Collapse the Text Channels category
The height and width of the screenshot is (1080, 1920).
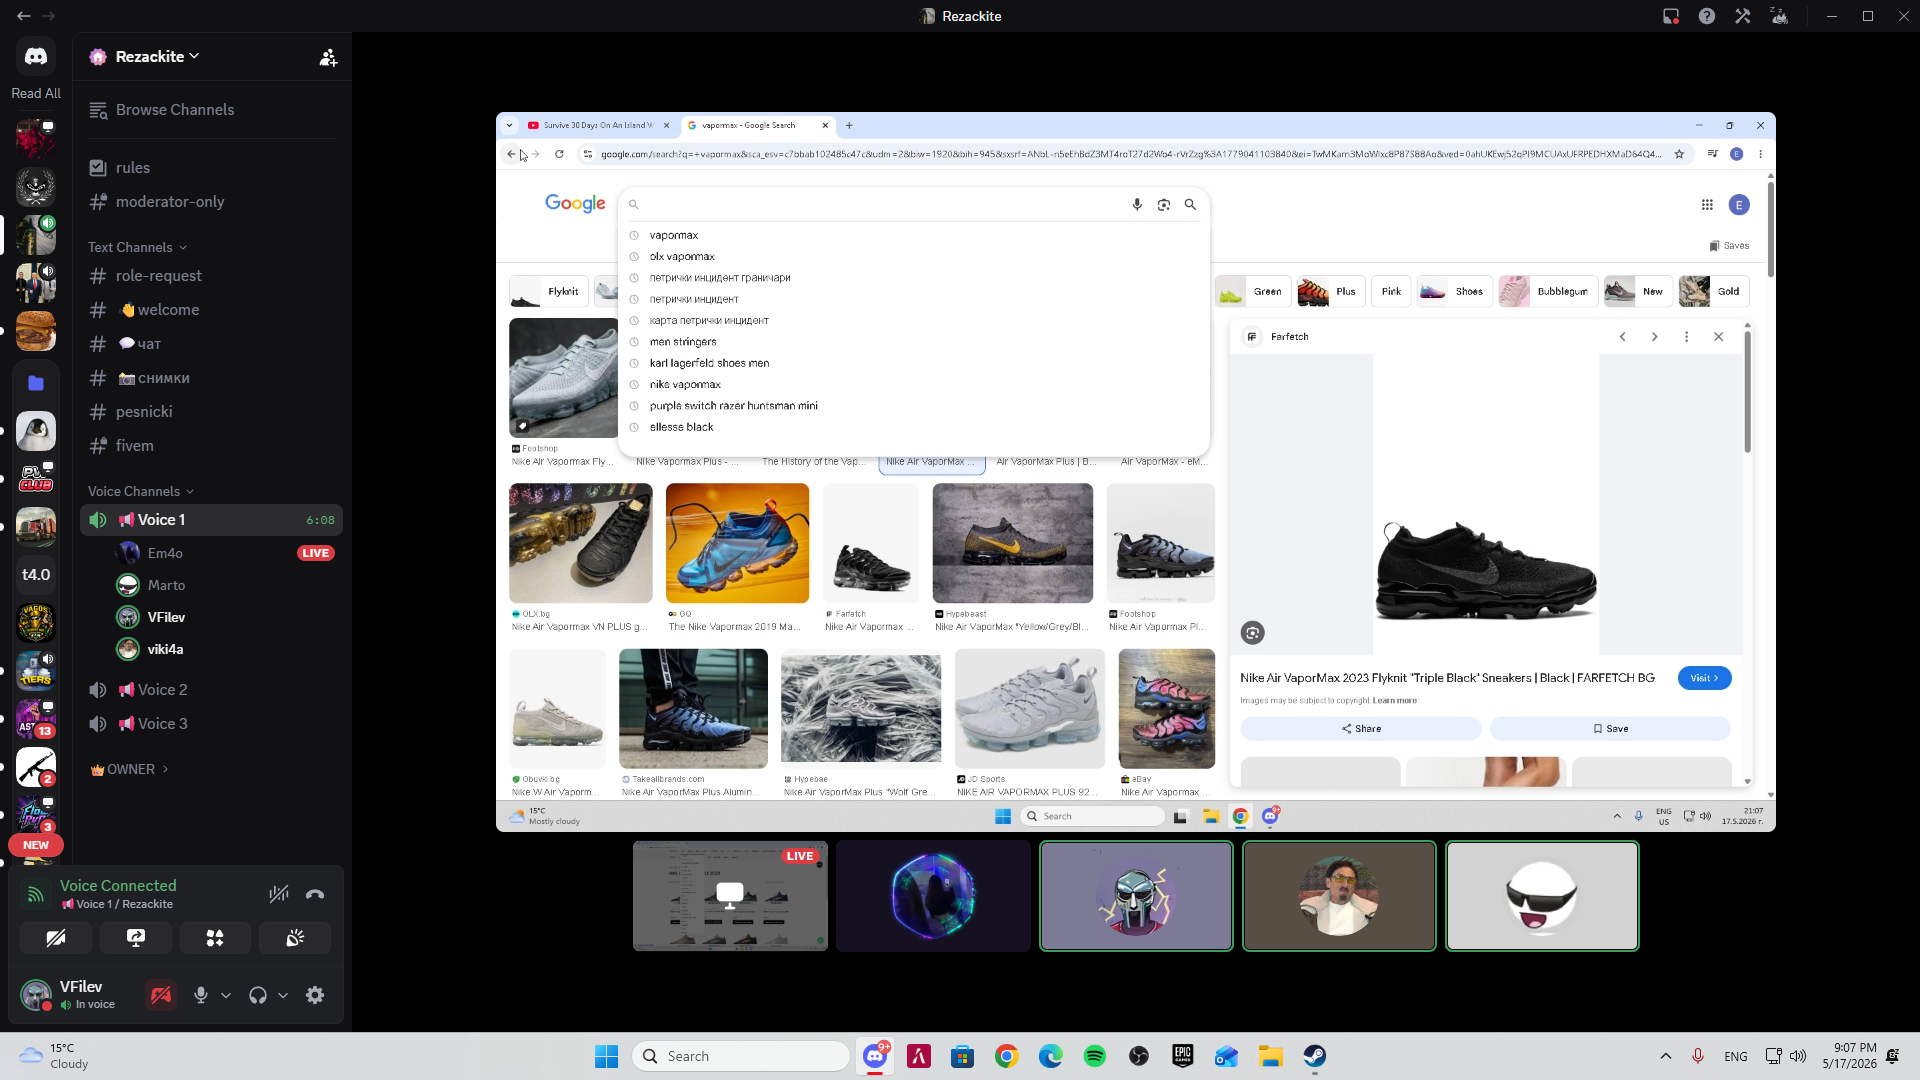point(138,247)
